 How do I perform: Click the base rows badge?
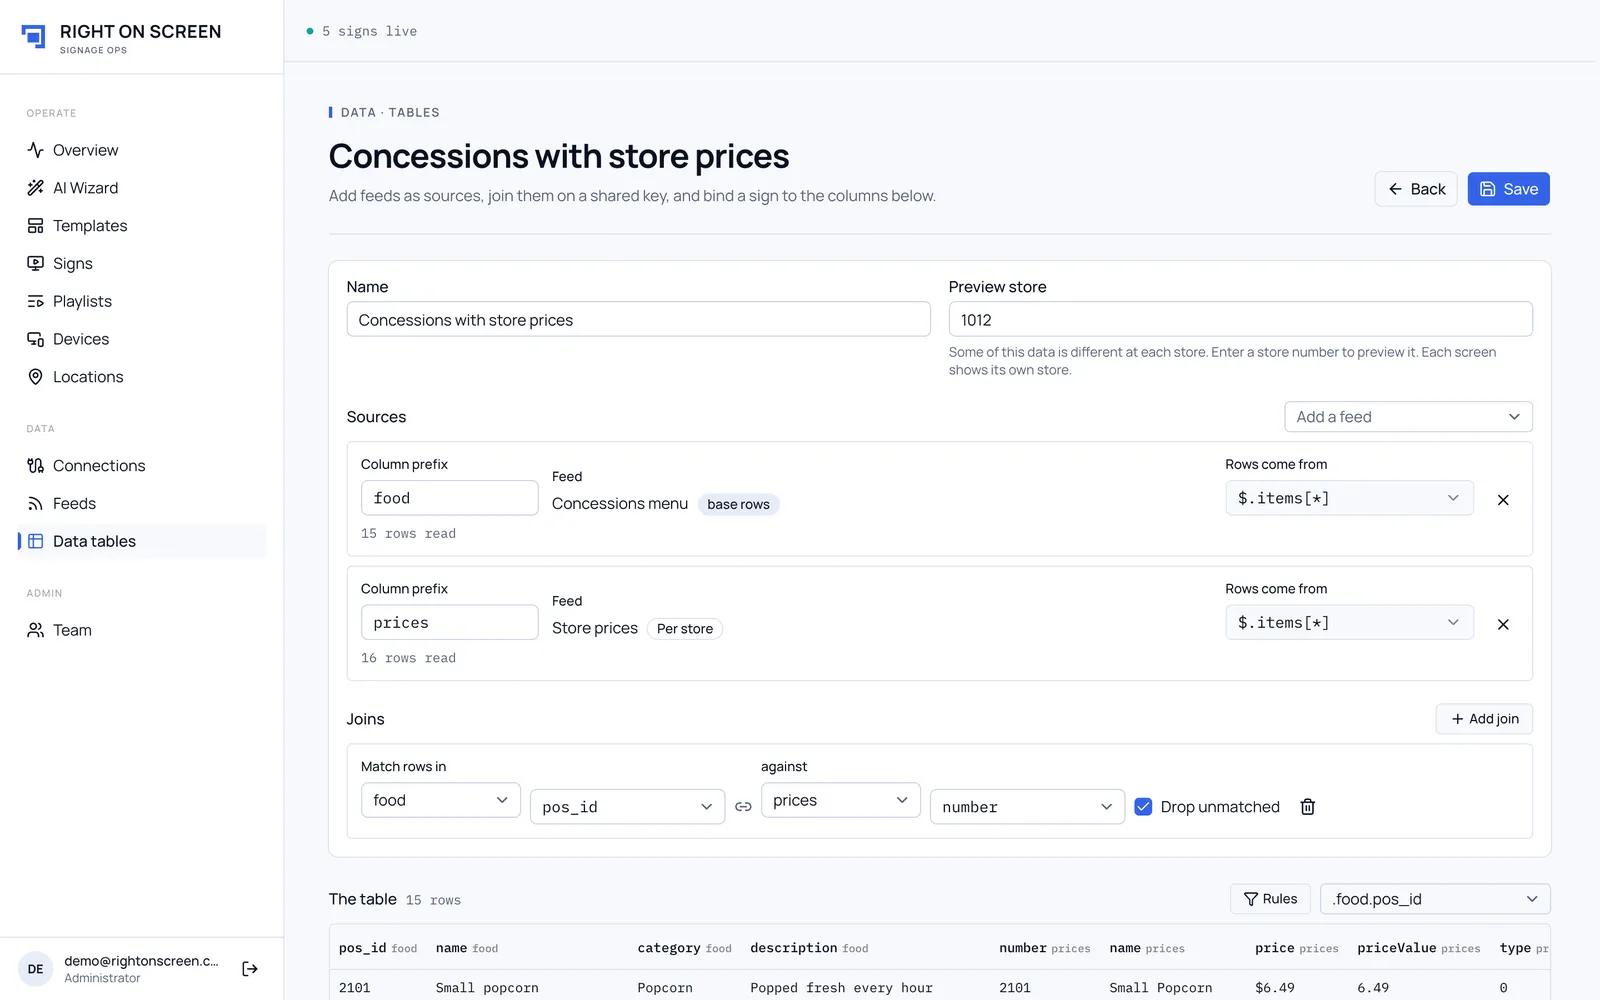[x=738, y=504]
